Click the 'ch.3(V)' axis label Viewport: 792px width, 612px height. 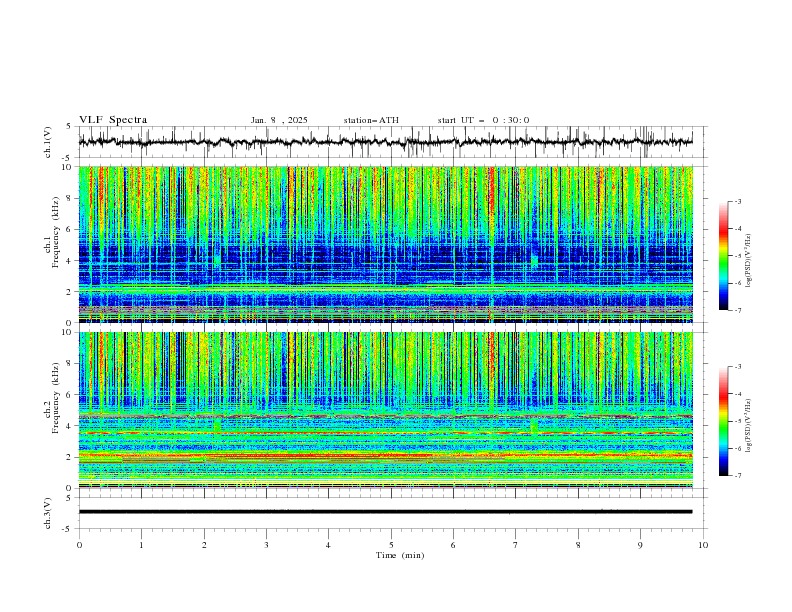coord(48,513)
